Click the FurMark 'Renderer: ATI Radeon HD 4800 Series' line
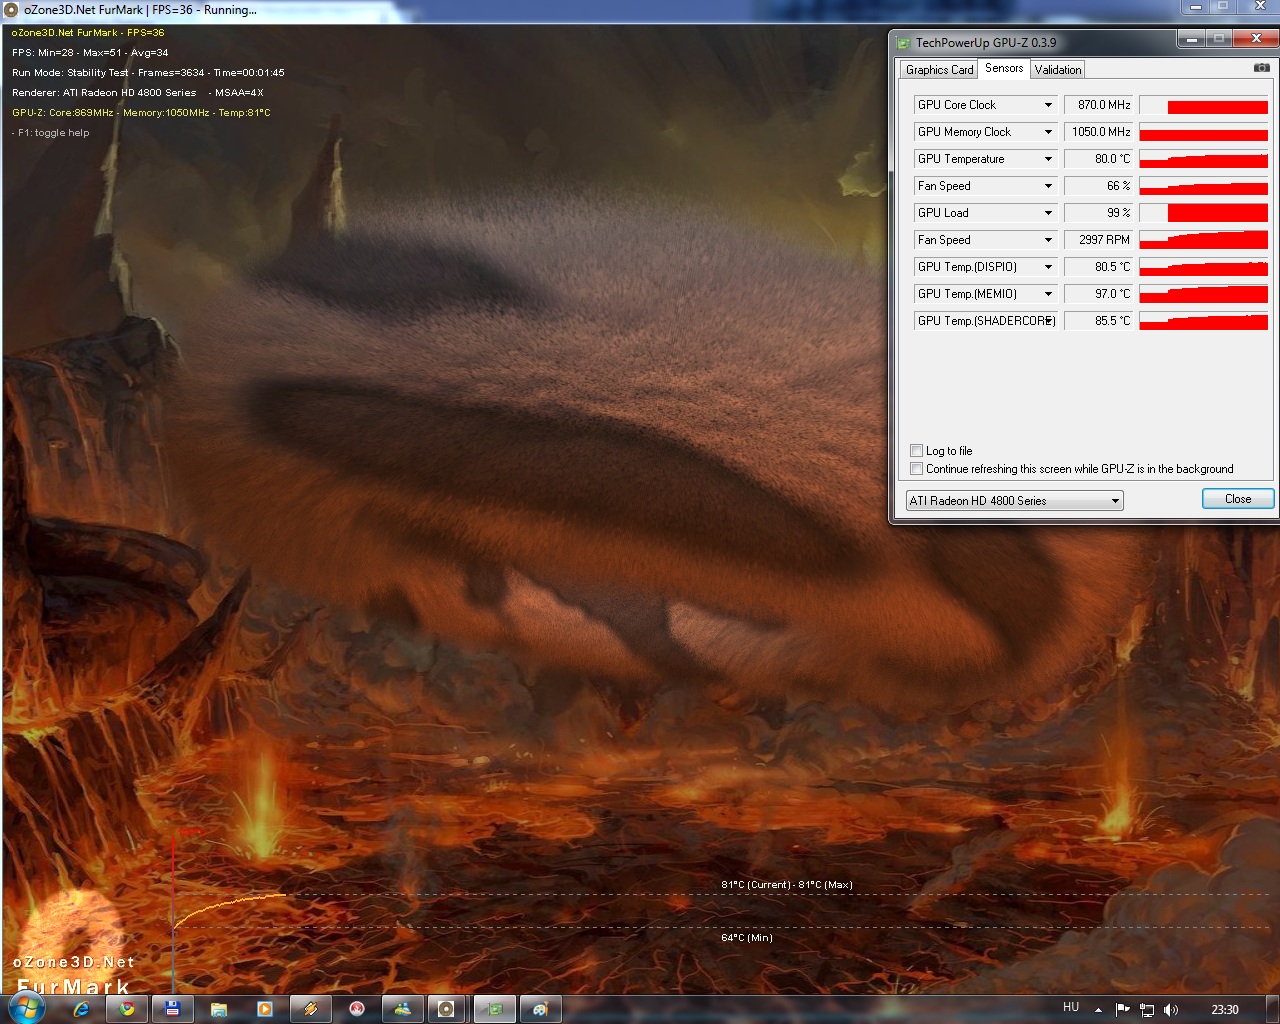 [x=138, y=93]
